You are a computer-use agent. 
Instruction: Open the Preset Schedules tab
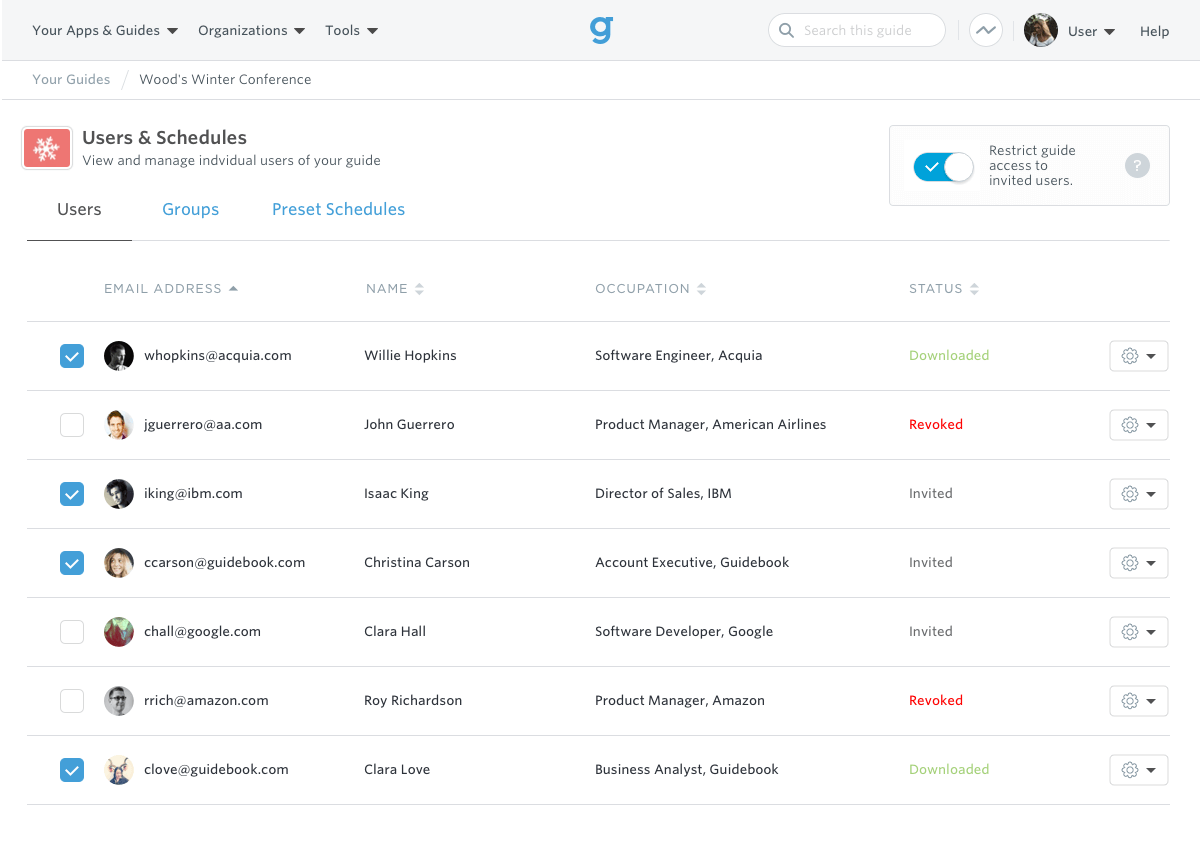point(338,209)
